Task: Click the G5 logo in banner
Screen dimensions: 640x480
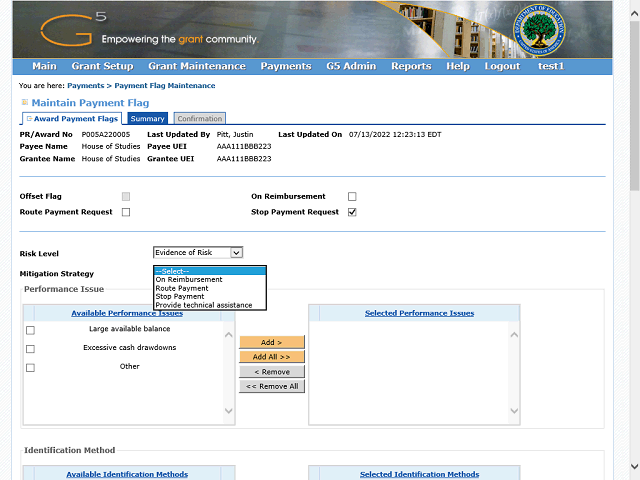Action: (x=73, y=29)
